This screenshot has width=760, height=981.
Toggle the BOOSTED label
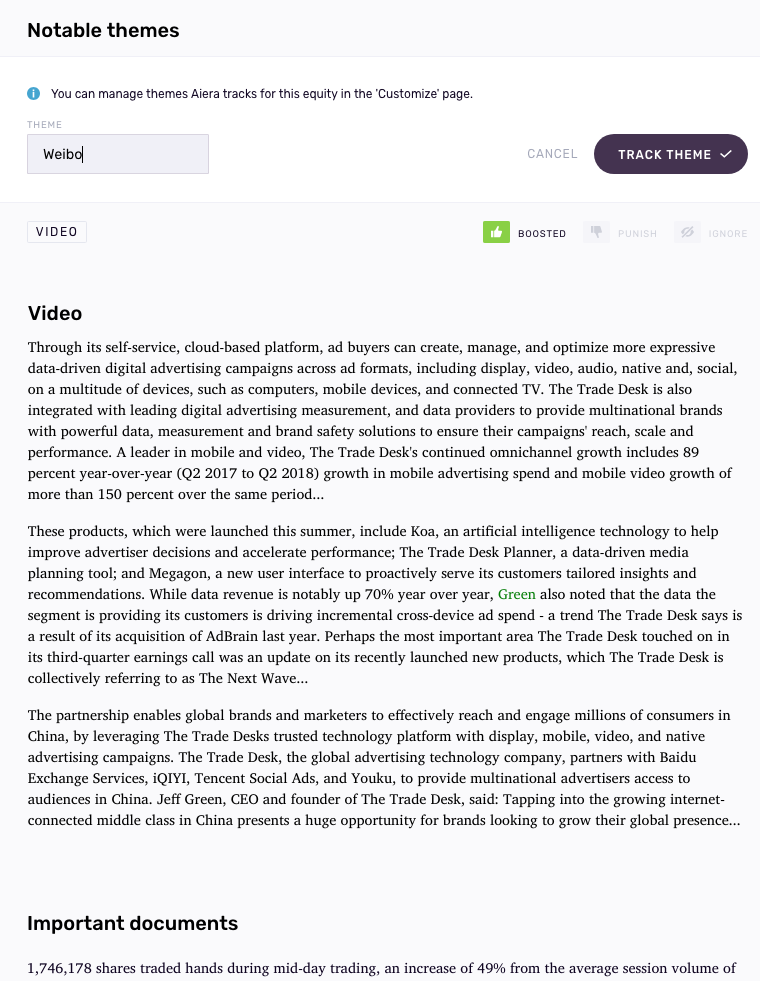click(542, 234)
